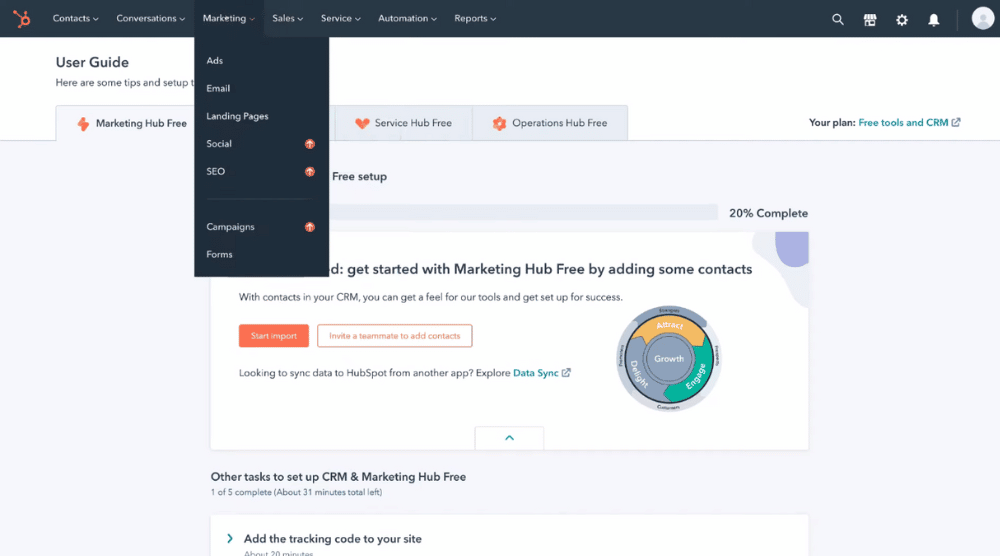1000x556 pixels.
Task: Open the search magnifier icon
Action: pyautogui.click(x=837, y=19)
